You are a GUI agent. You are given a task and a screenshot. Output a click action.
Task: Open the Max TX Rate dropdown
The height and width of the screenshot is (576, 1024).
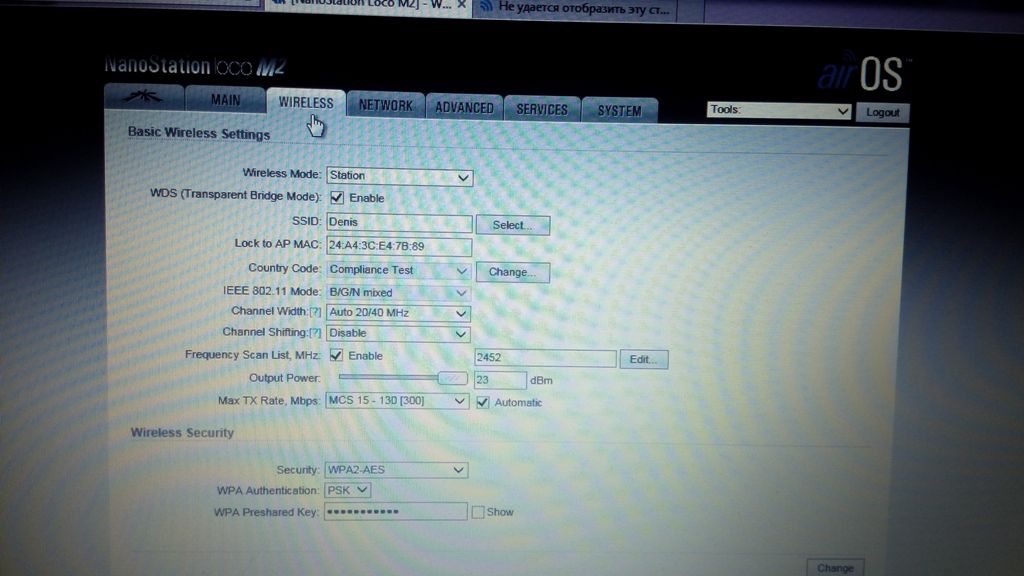[x=396, y=400]
